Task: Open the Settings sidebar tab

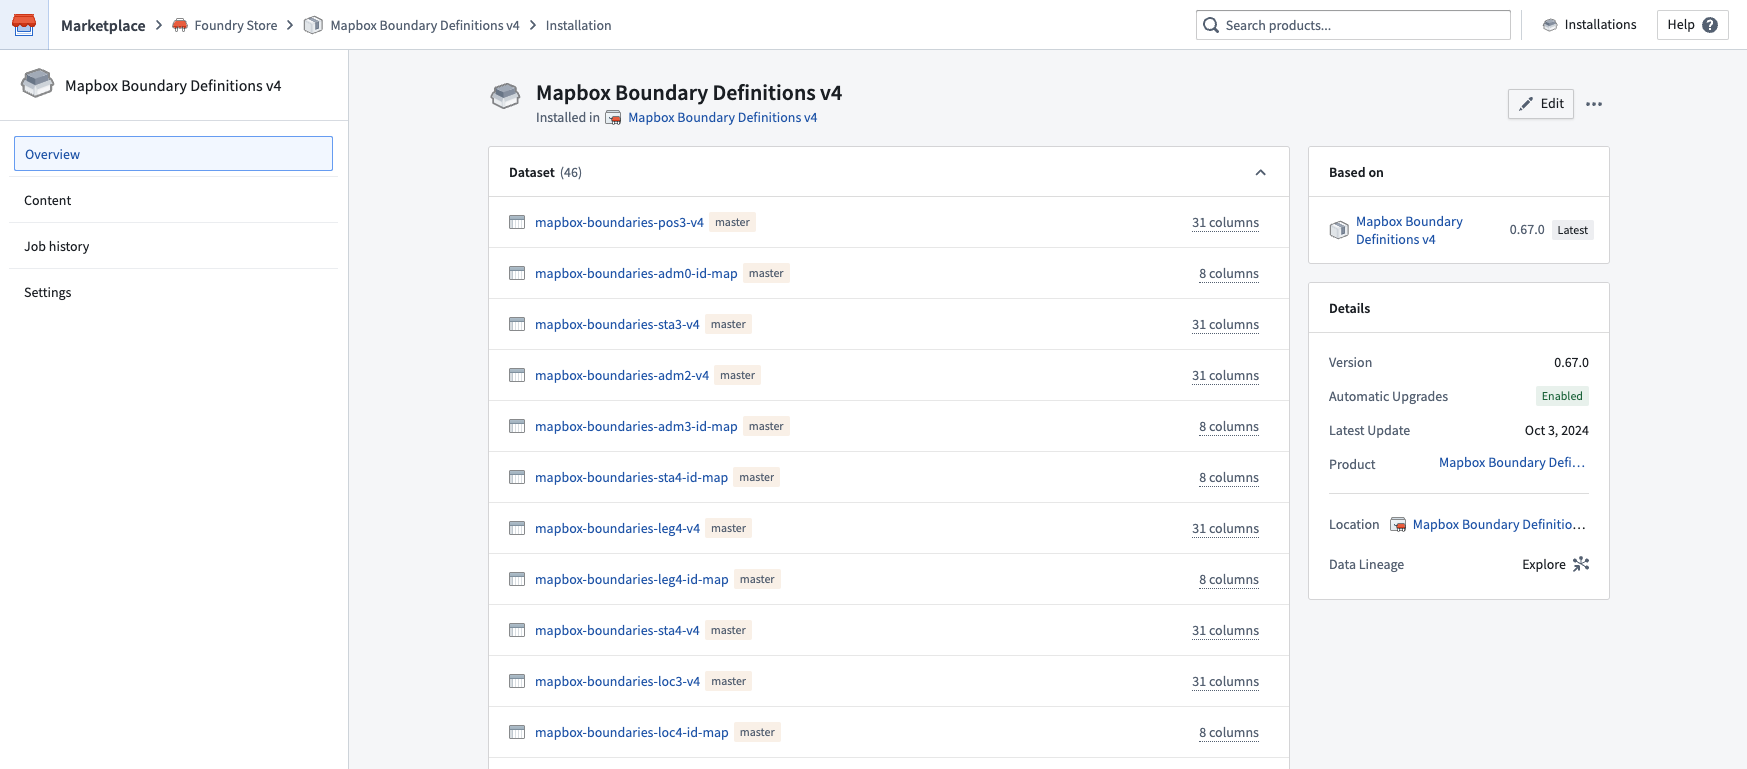Action: tap(173, 292)
